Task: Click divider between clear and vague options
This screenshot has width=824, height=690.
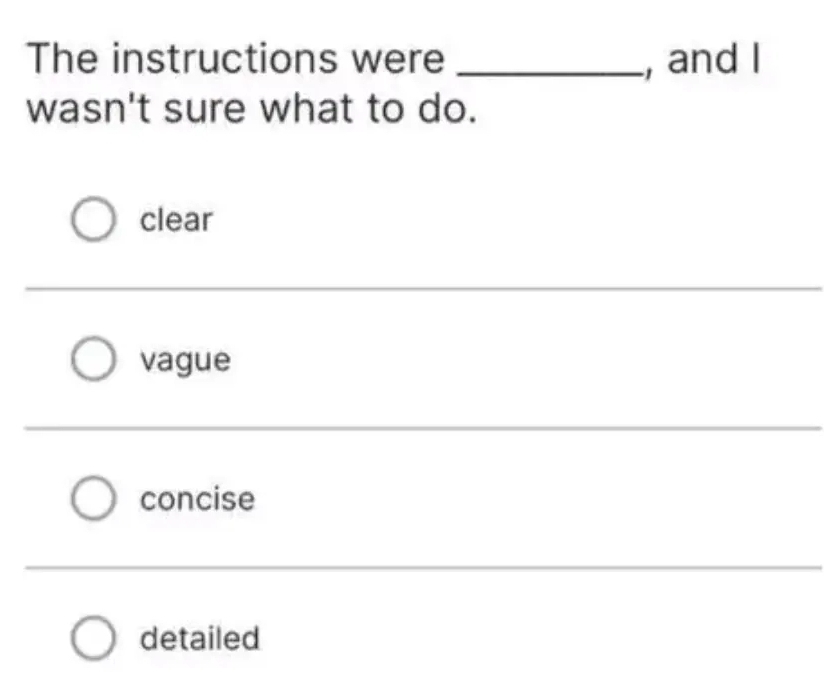Action: [x=422, y=289]
